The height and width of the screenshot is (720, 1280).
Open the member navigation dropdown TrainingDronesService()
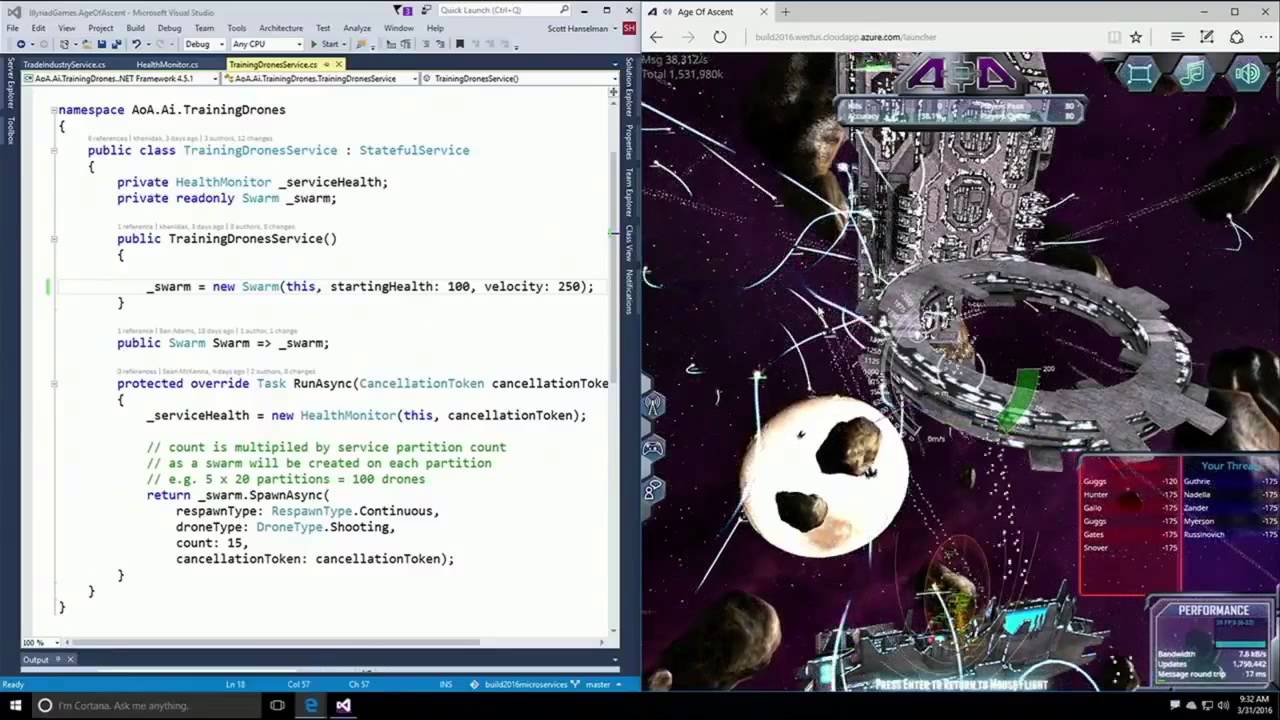pos(521,78)
